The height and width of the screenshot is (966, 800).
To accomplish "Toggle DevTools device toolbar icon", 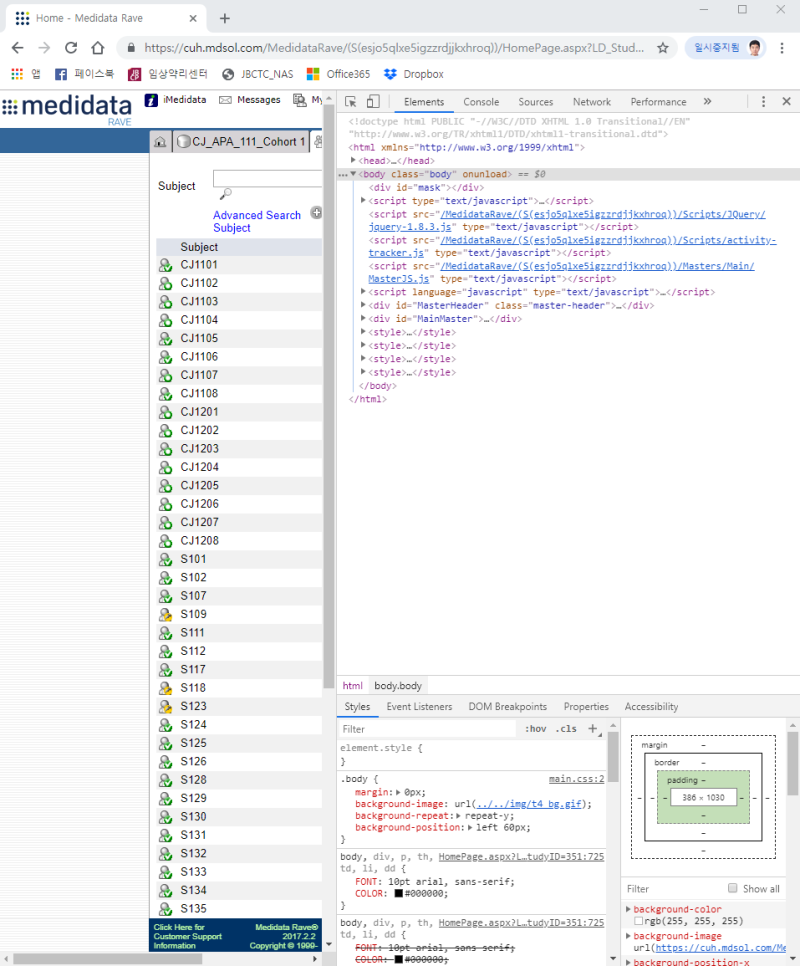I will [x=373, y=102].
